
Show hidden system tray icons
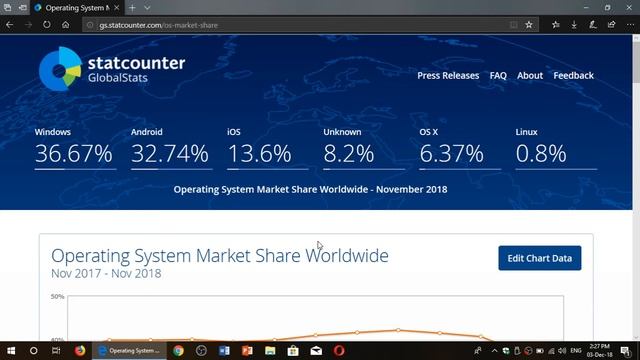coord(494,351)
